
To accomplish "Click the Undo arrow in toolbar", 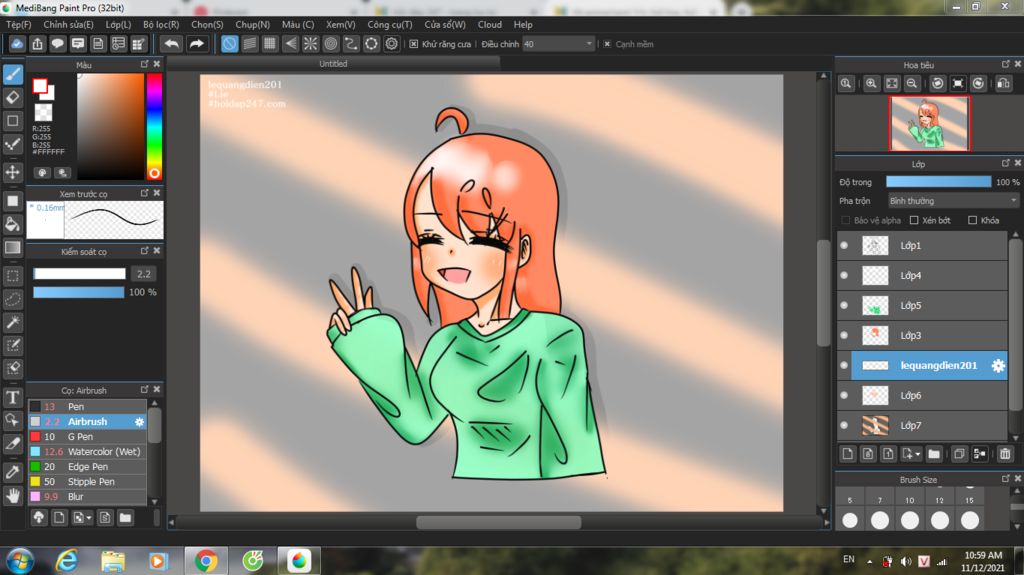I will point(172,44).
